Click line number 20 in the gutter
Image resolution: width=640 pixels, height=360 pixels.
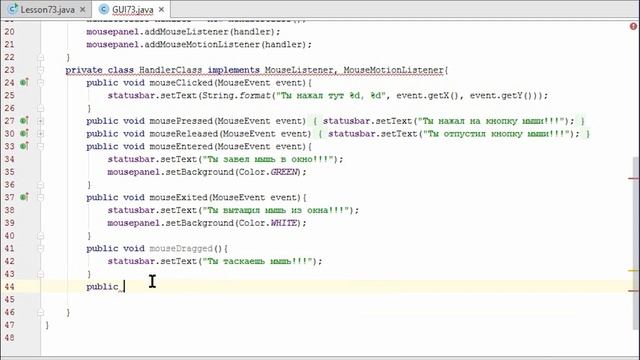coord(9,31)
